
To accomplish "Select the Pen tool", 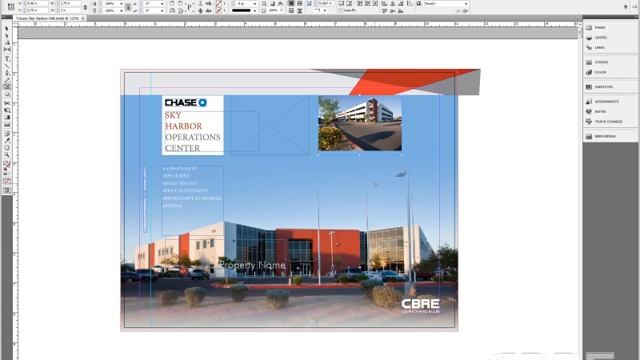I will (7, 73).
